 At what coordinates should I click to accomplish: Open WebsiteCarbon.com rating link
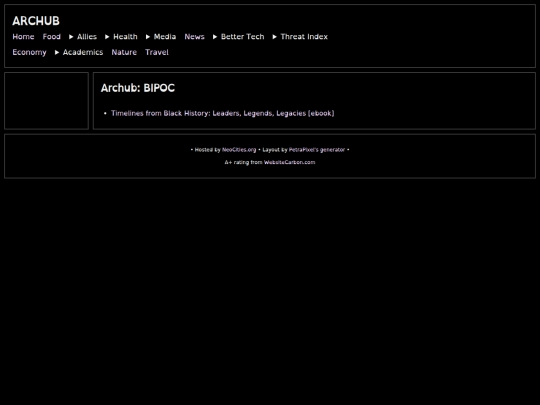coord(290,162)
